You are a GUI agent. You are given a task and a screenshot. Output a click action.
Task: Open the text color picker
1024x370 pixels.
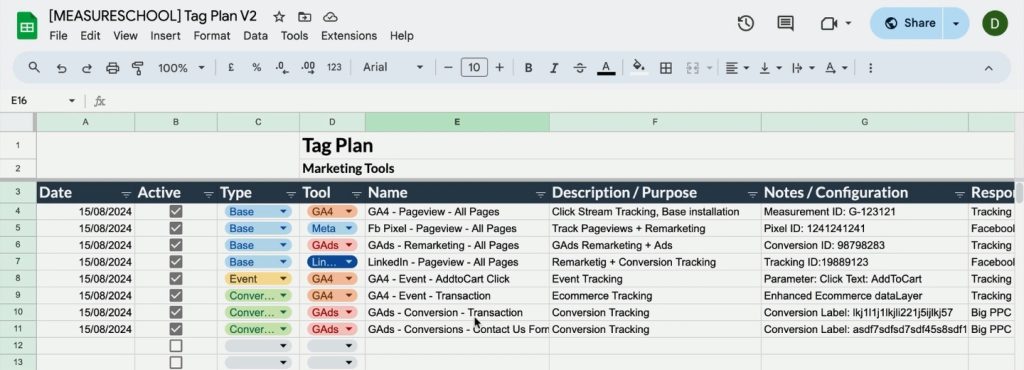[606, 68]
